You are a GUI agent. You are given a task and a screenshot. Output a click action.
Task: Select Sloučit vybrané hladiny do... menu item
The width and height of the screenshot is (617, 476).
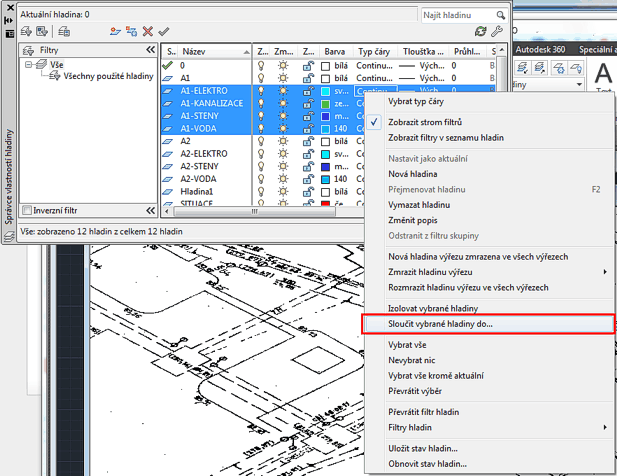click(x=440, y=324)
